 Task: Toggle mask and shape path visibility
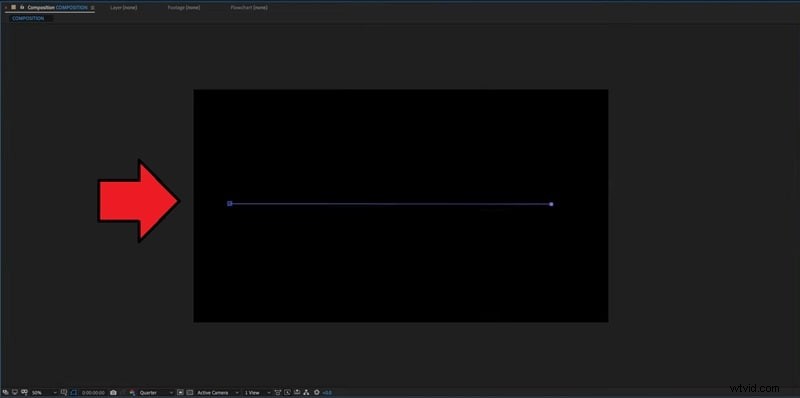coord(73,392)
